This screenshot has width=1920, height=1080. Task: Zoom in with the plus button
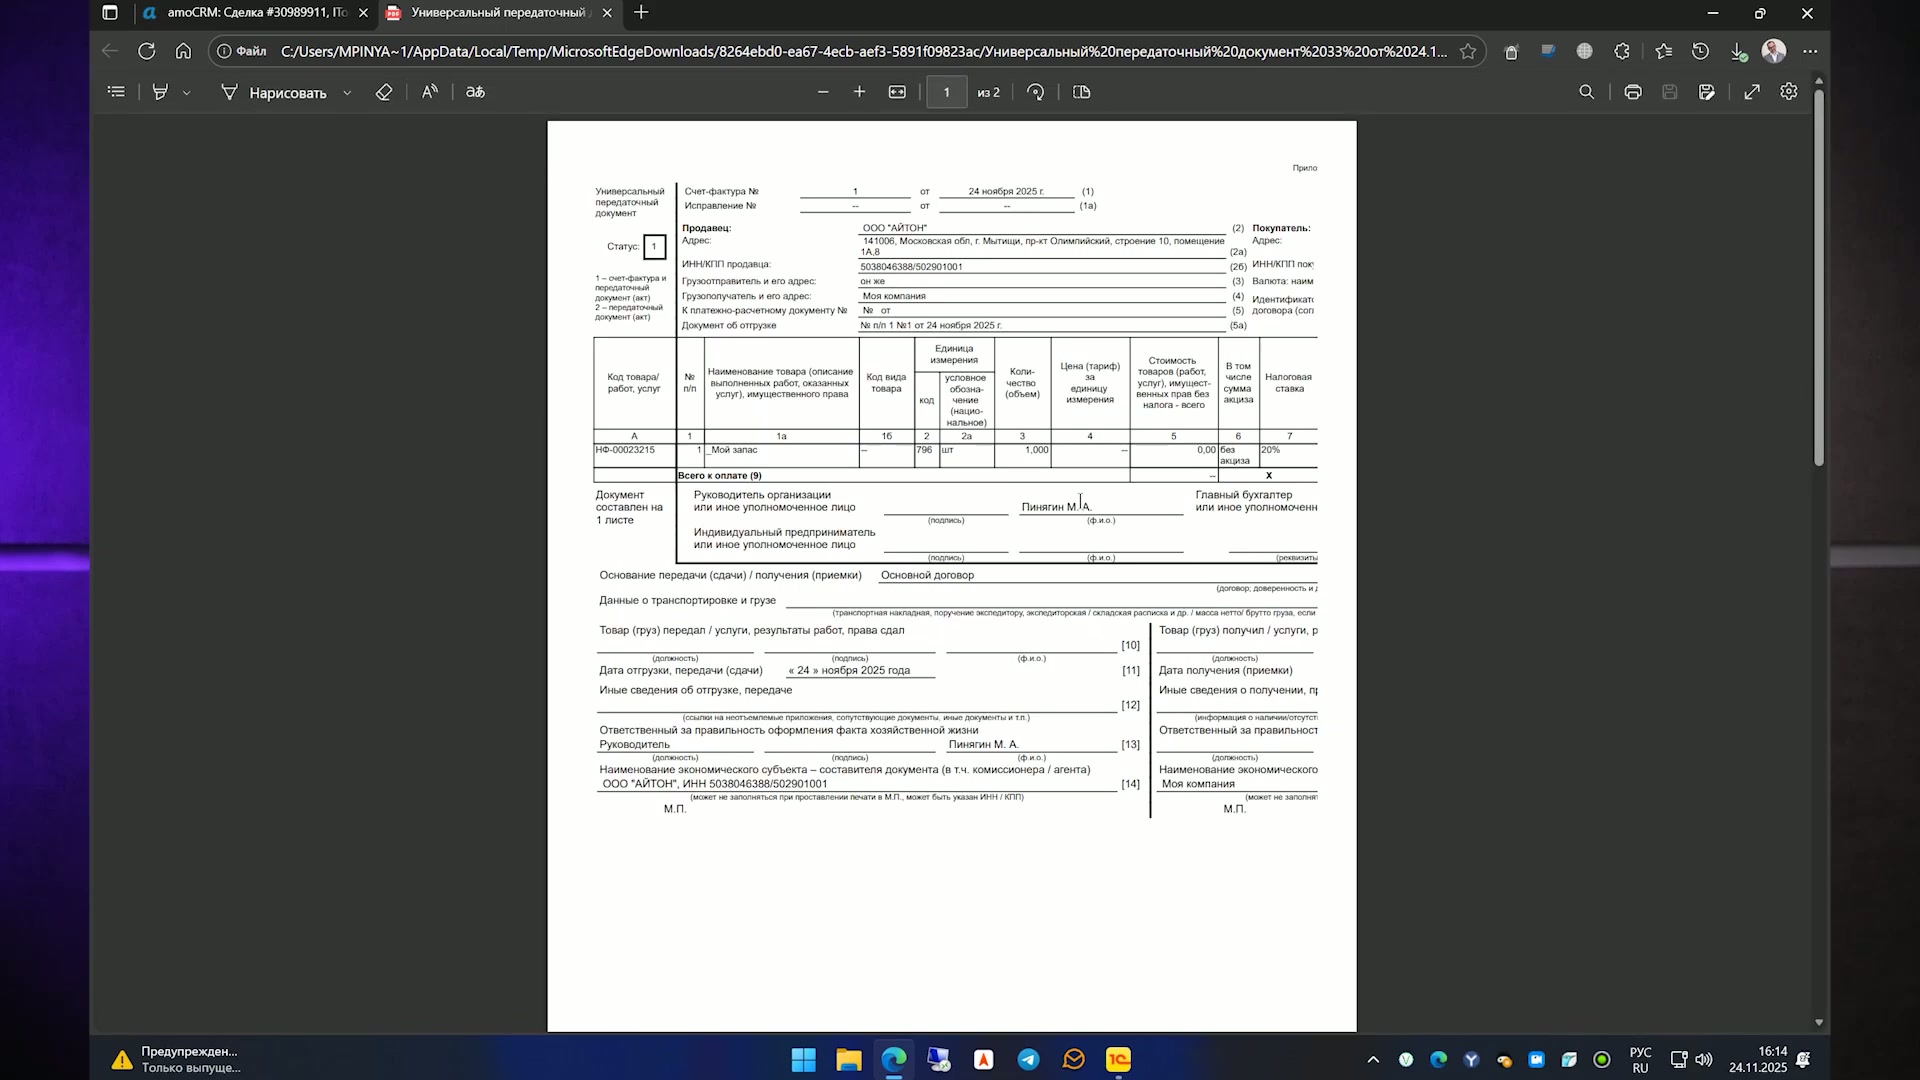[859, 92]
